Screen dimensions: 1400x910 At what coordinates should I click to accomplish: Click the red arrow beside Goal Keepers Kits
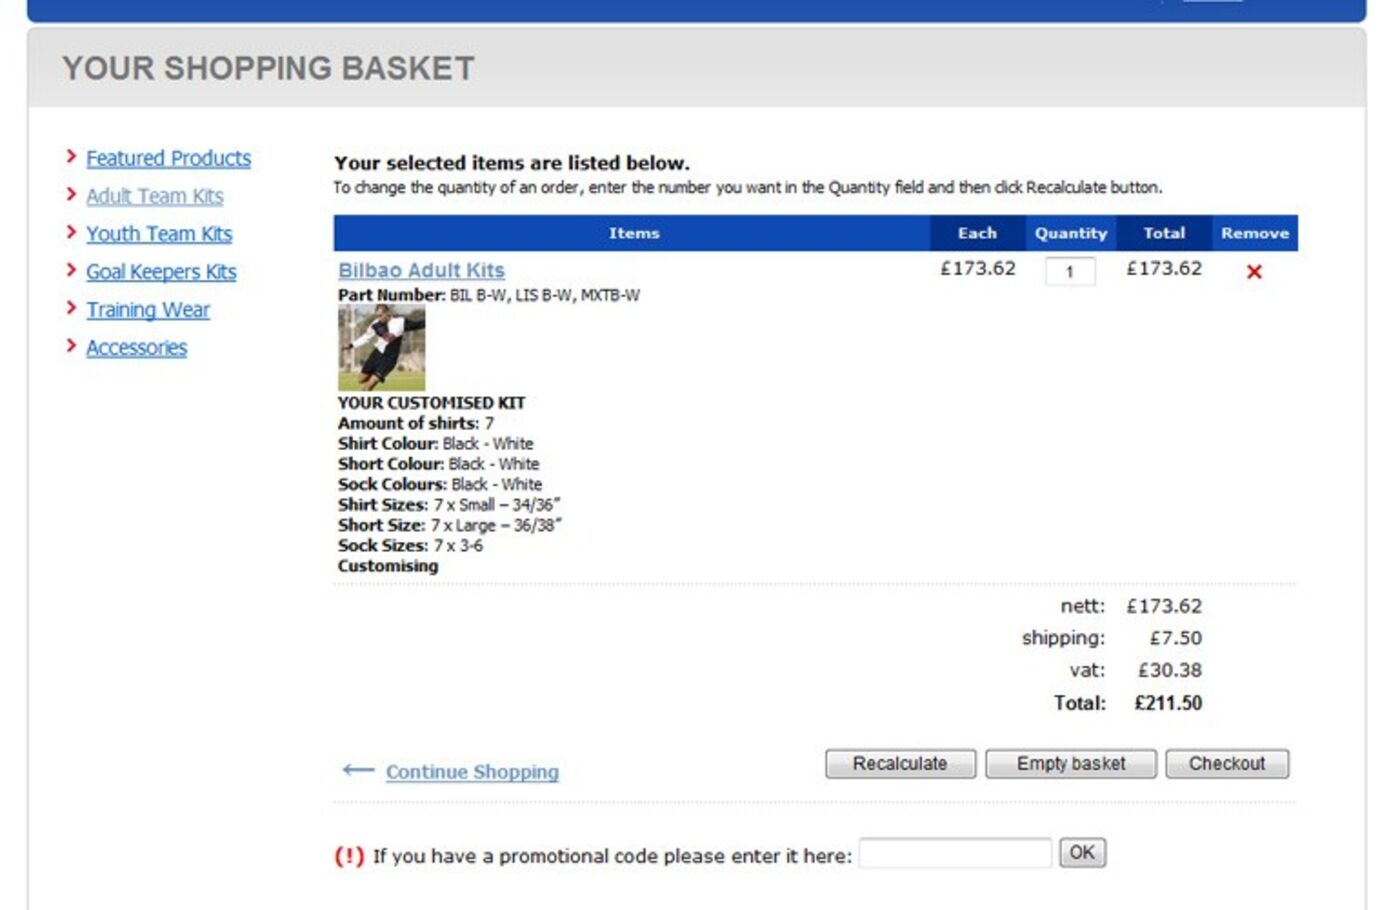point(70,269)
